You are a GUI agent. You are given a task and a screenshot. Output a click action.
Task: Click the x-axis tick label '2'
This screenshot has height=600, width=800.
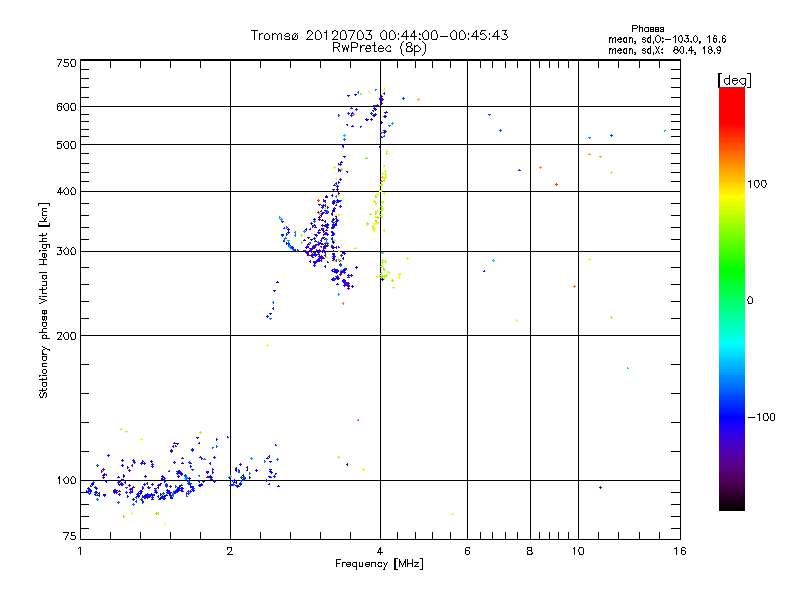point(230,551)
